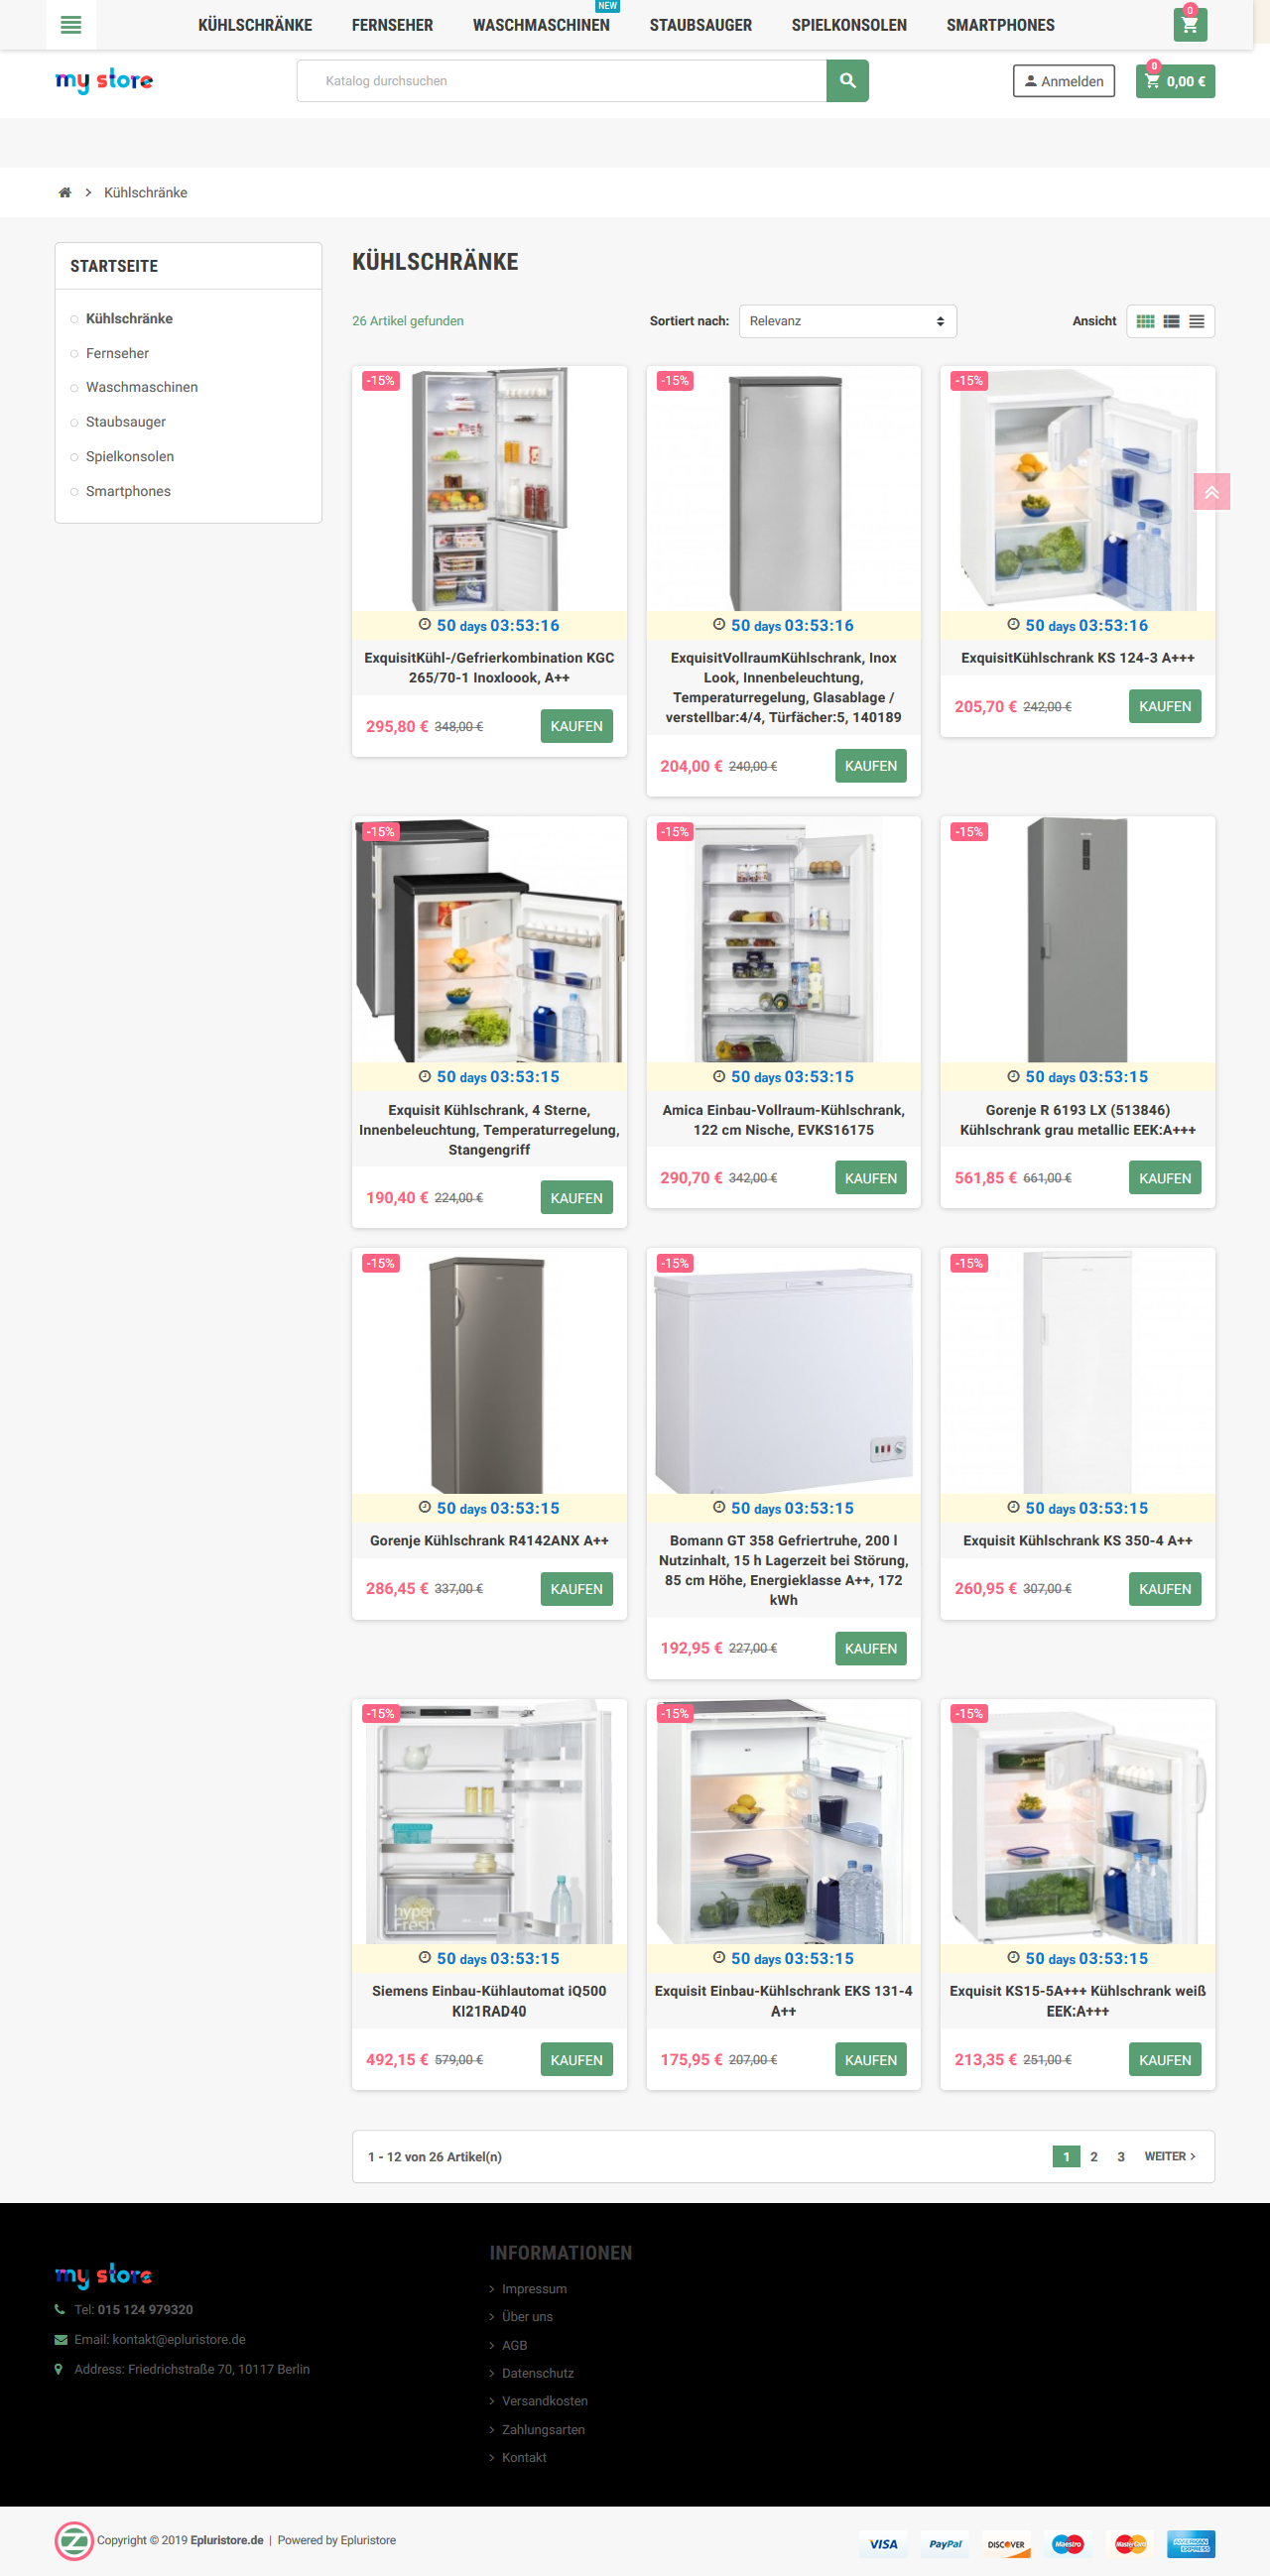
Task: Open the Waschmaschinen top menu
Action: coord(541,25)
